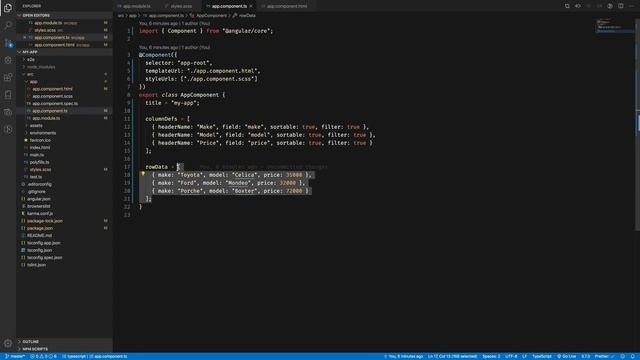Open the Manage gear icon in the activity bar
The width and height of the screenshot is (640, 360).
coord(8,343)
